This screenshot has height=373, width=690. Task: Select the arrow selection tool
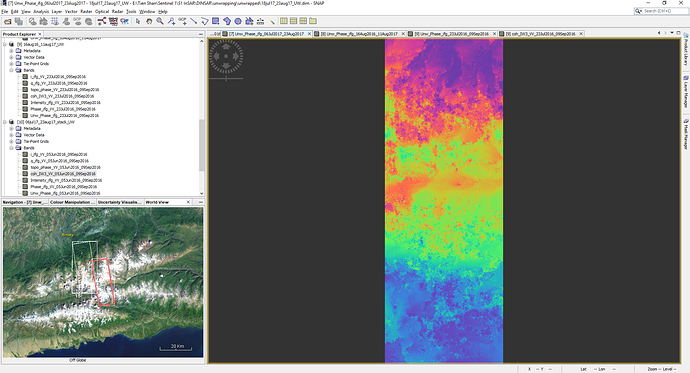point(138,21)
